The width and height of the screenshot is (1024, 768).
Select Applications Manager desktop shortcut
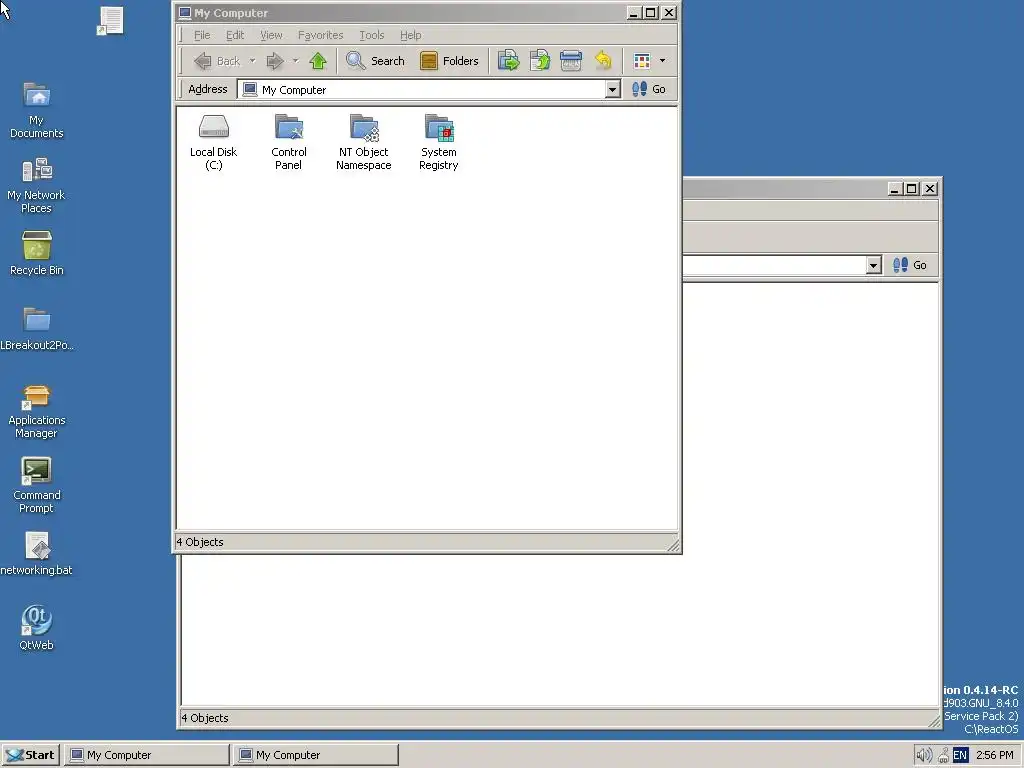[37, 411]
